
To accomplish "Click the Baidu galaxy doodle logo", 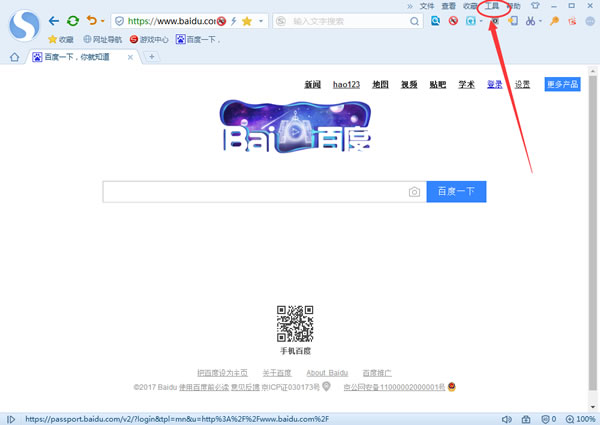I will [295, 126].
